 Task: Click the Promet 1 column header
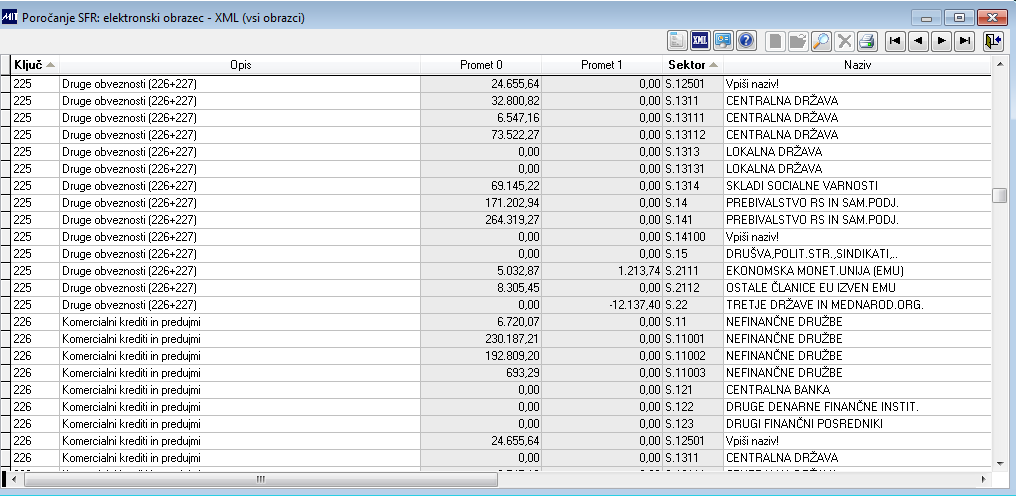pyautogui.click(x=602, y=65)
